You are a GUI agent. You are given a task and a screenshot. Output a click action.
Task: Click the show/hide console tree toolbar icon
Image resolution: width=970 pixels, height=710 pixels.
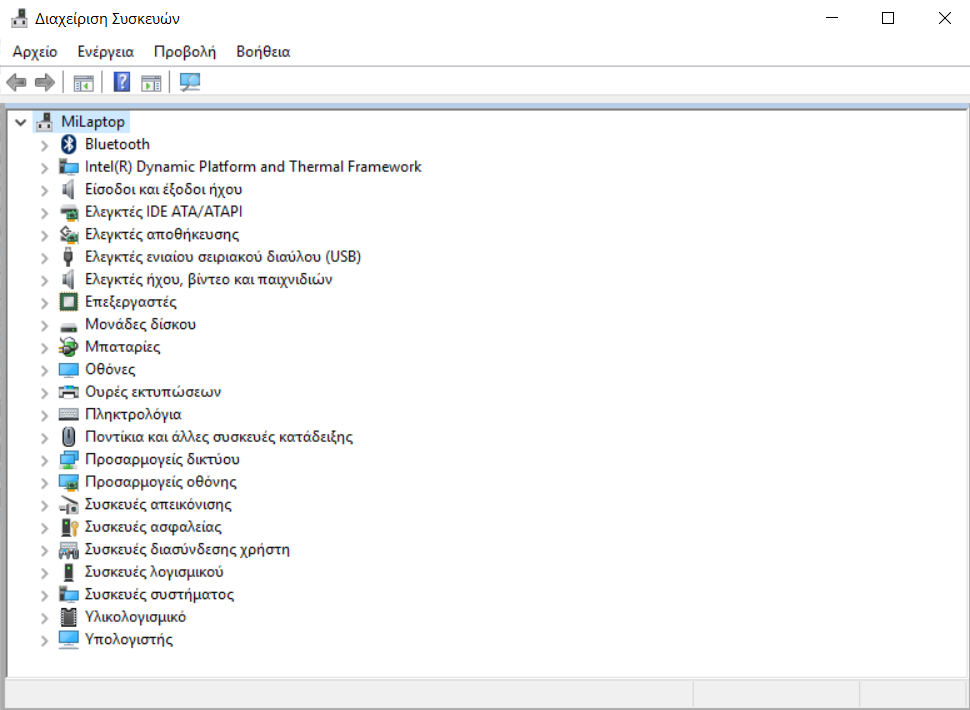84,82
